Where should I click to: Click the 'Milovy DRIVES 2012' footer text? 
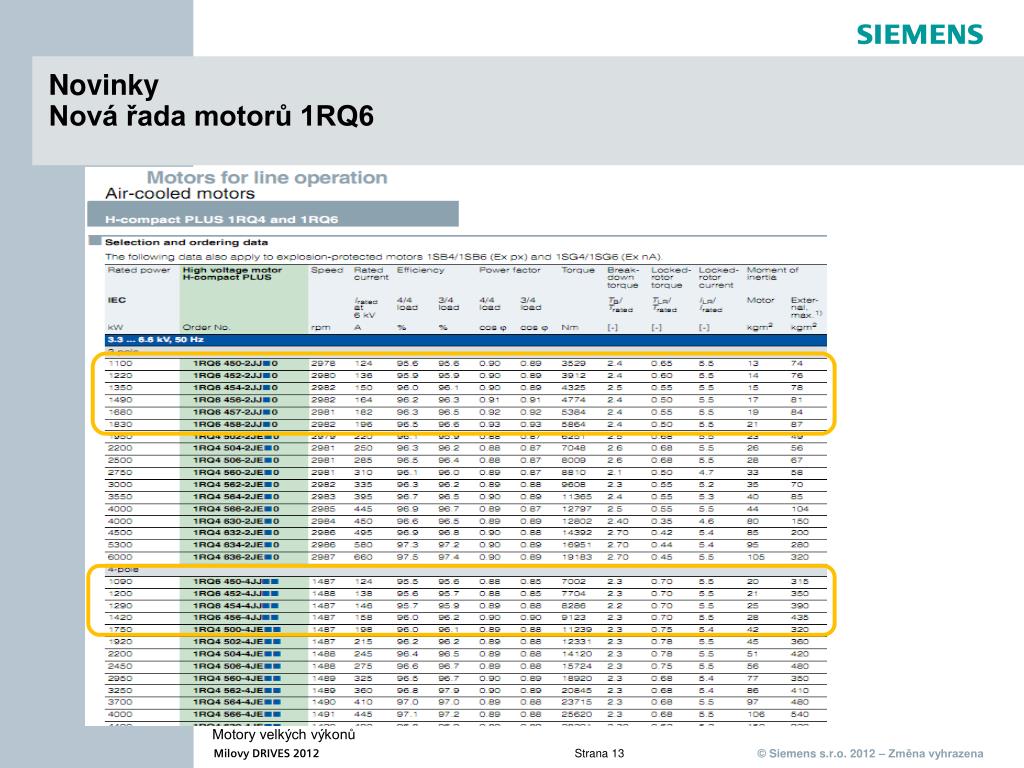266,753
